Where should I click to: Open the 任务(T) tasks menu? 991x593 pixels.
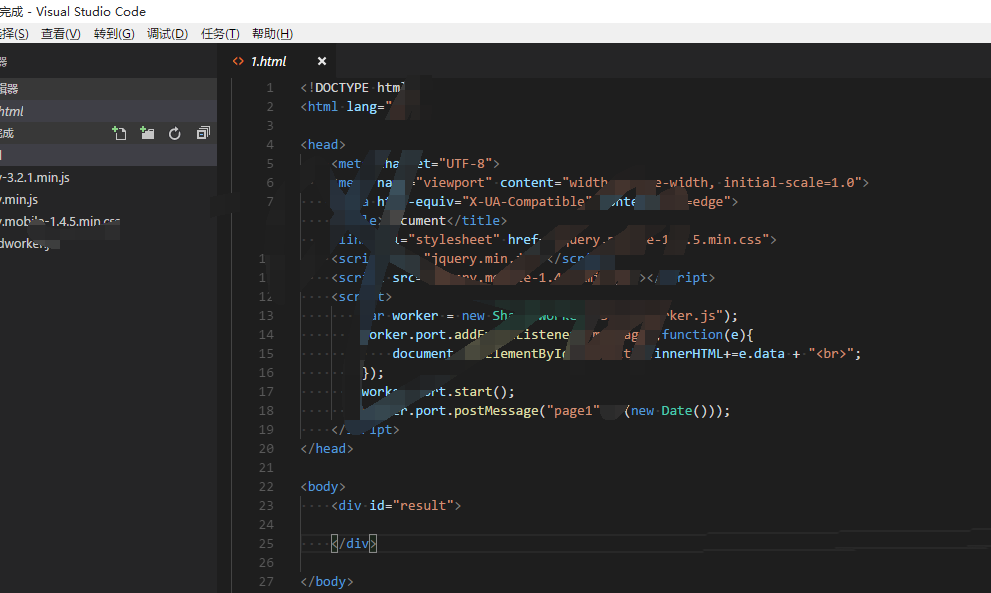tap(219, 33)
